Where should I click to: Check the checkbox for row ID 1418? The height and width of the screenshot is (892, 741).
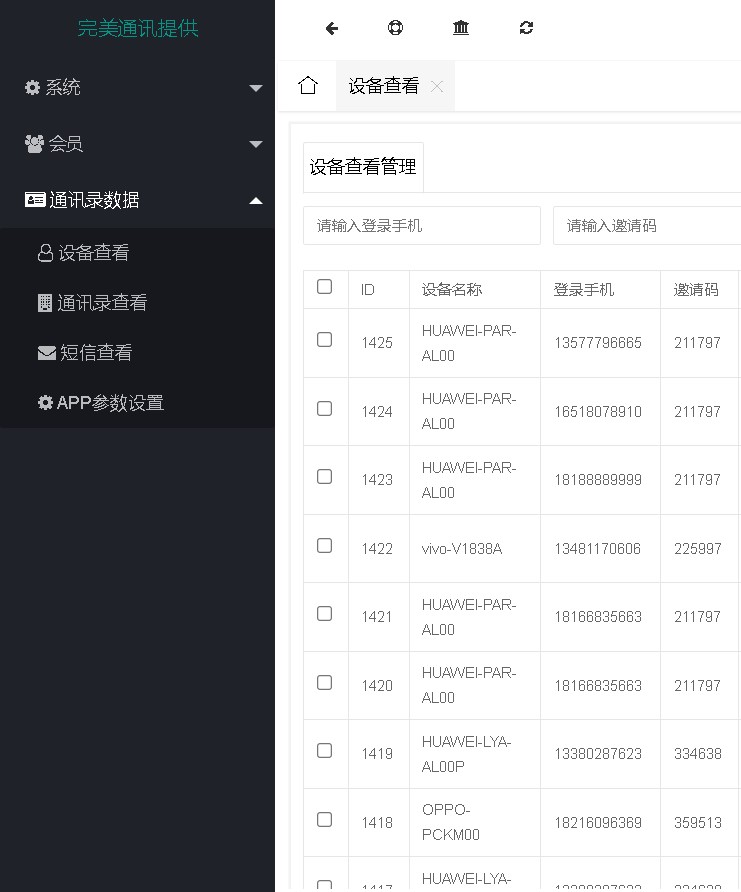click(324, 820)
